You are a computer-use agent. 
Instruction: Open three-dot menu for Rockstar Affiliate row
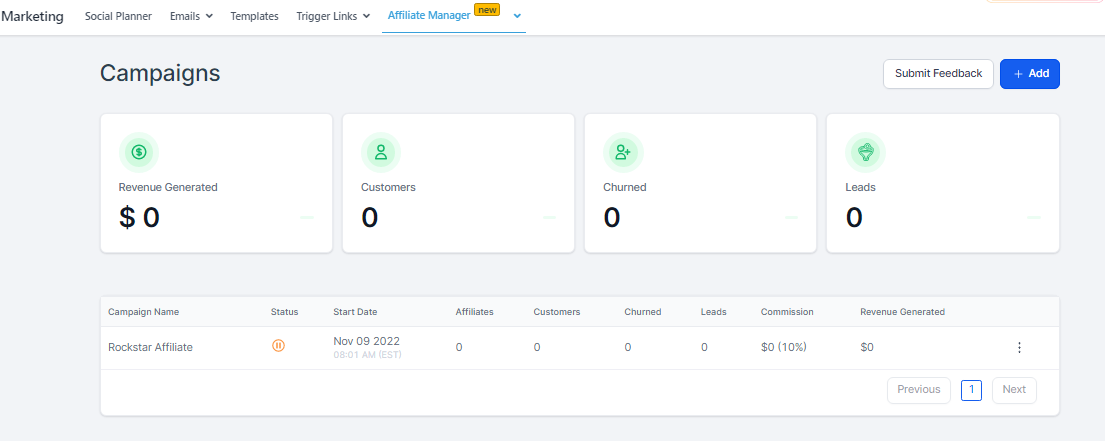pyautogui.click(x=1019, y=347)
